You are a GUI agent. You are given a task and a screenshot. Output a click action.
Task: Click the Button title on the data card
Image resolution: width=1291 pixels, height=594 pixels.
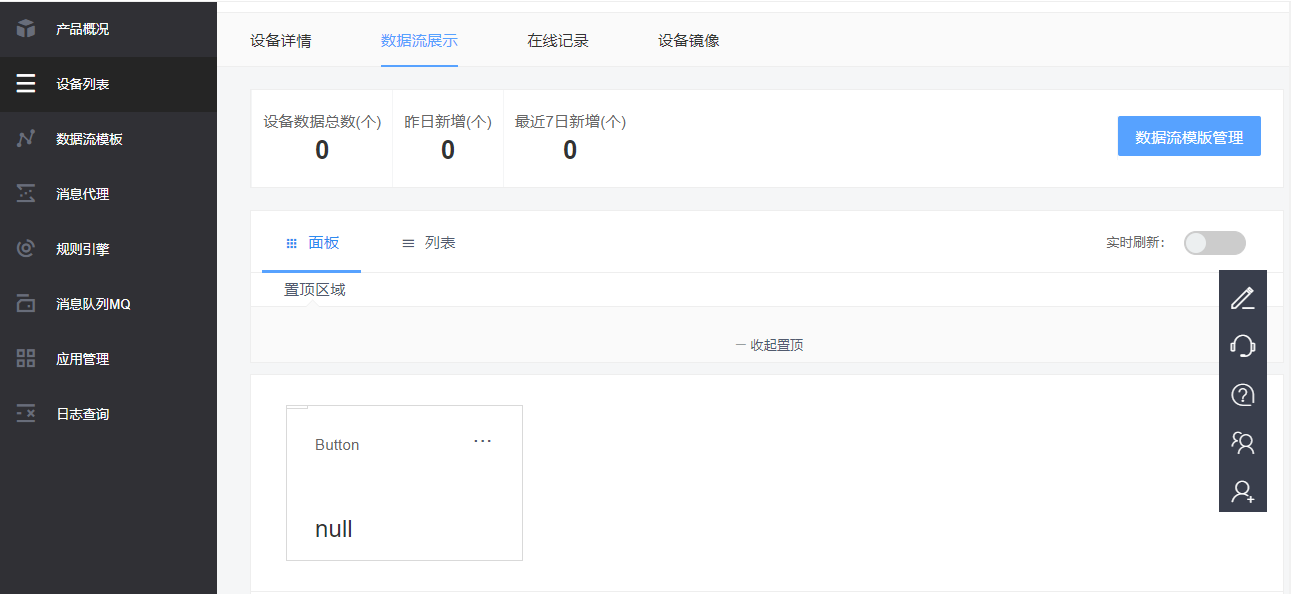point(337,445)
